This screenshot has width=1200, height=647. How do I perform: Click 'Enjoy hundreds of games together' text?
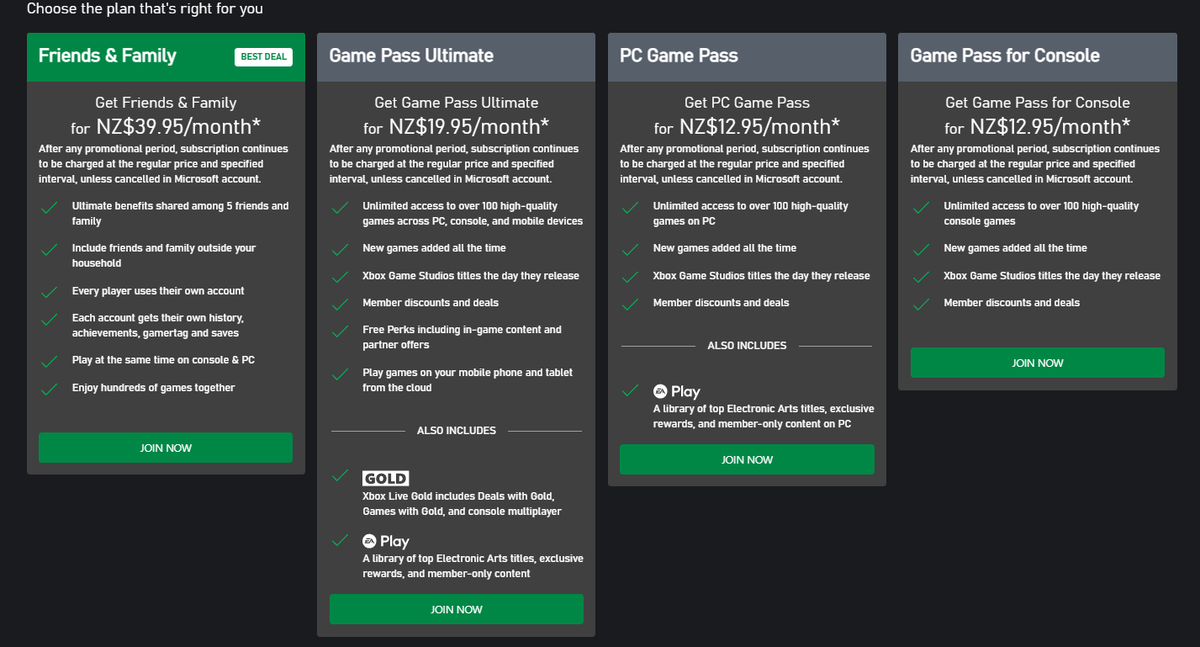click(153, 388)
